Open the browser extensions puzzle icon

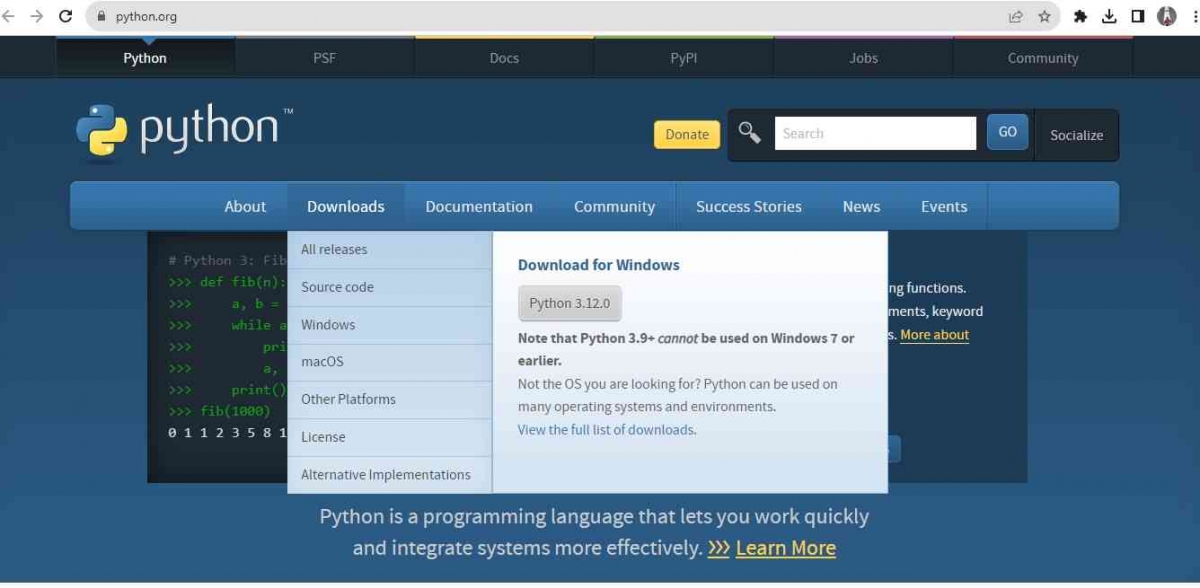[1080, 16]
